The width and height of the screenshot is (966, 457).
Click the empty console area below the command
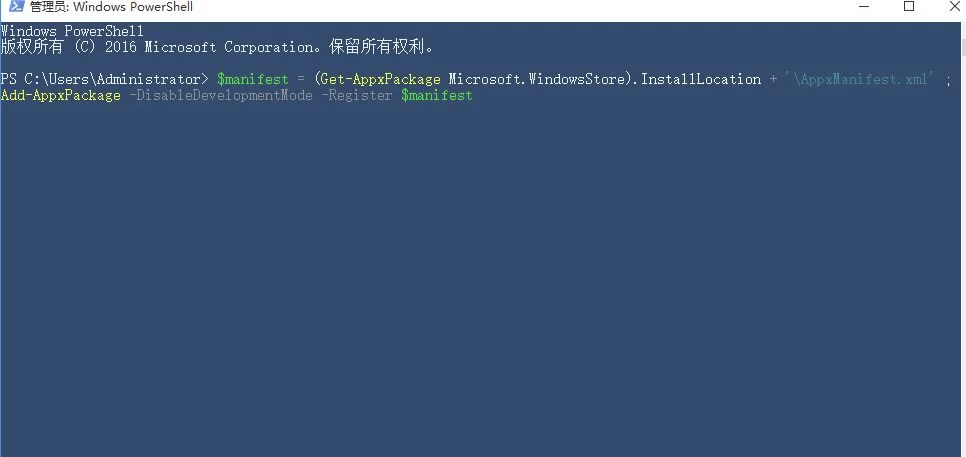coord(479,277)
